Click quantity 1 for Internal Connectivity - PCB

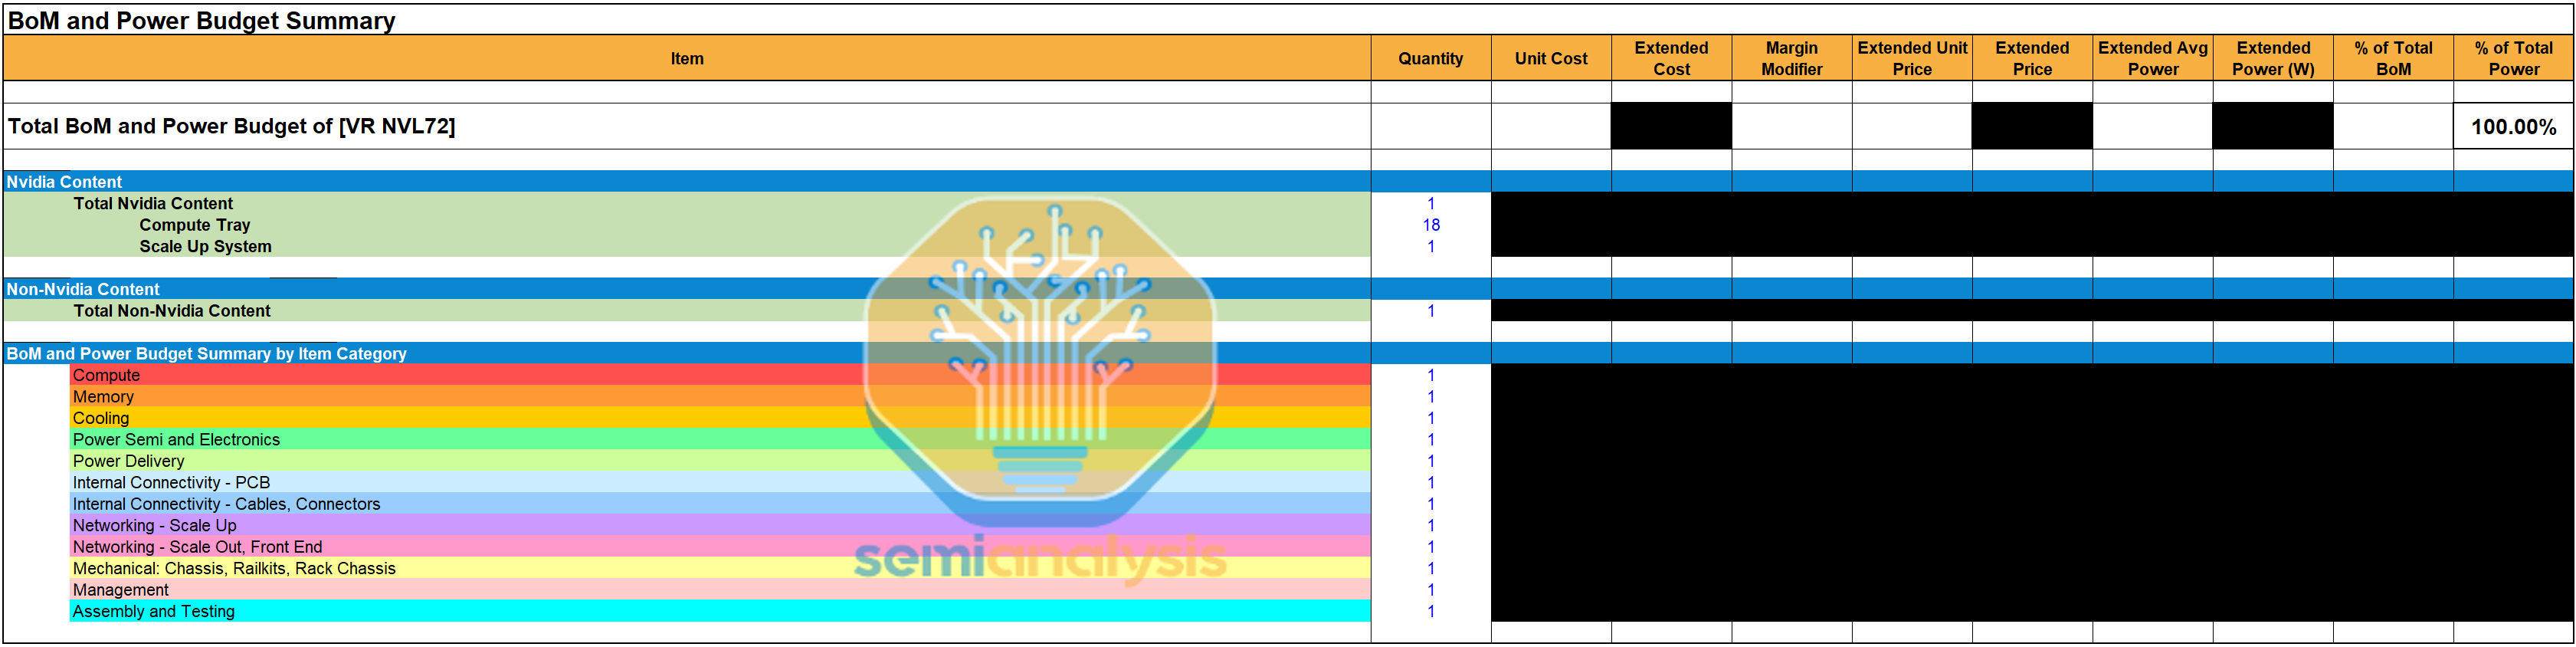tap(1430, 483)
